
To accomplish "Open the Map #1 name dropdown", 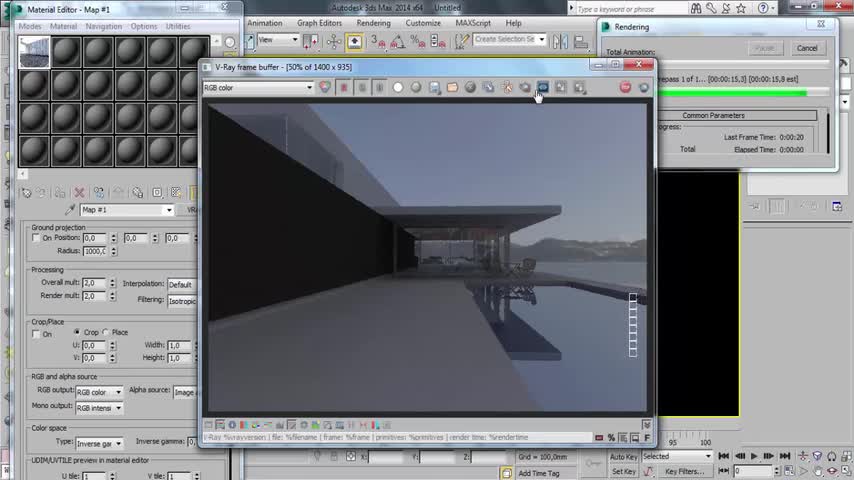I will coord(126,210).
